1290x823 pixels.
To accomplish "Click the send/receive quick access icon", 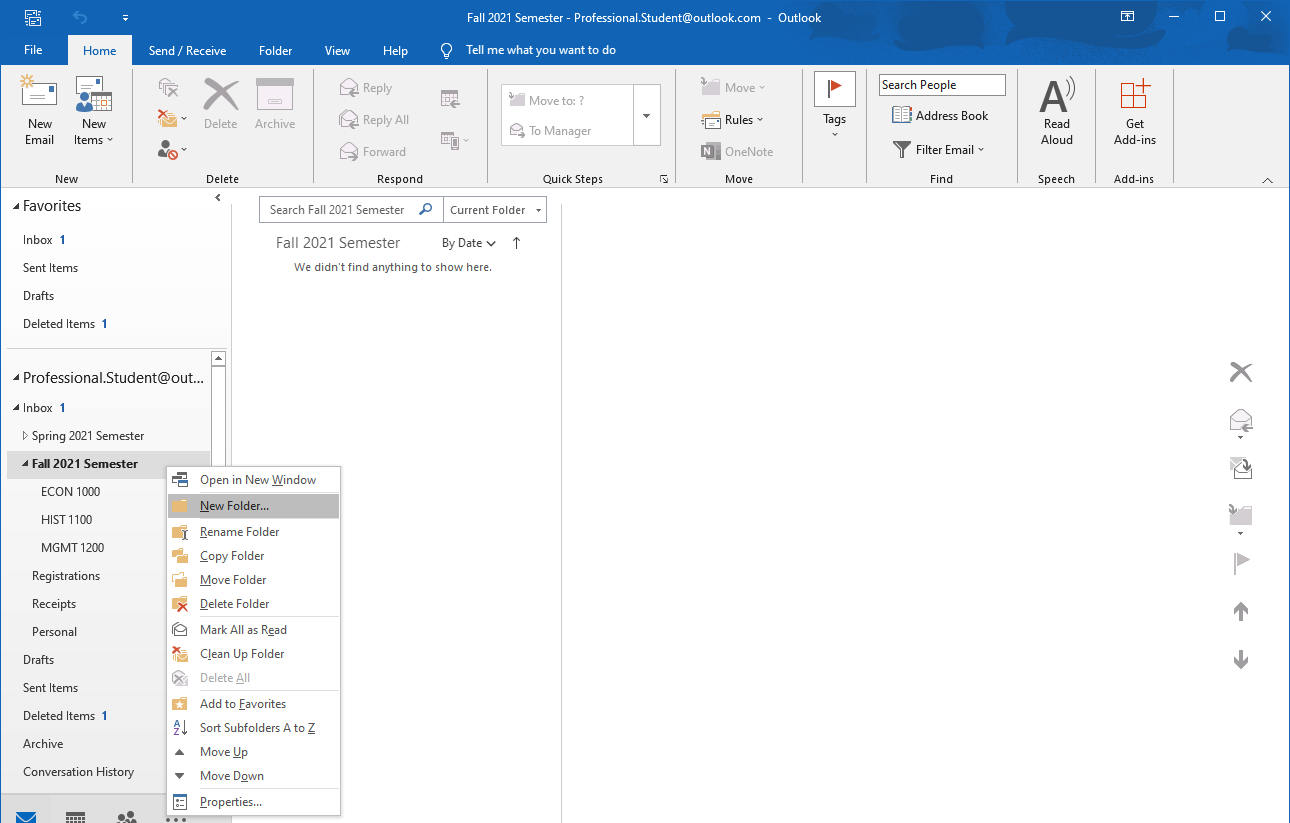I will 33,17.
